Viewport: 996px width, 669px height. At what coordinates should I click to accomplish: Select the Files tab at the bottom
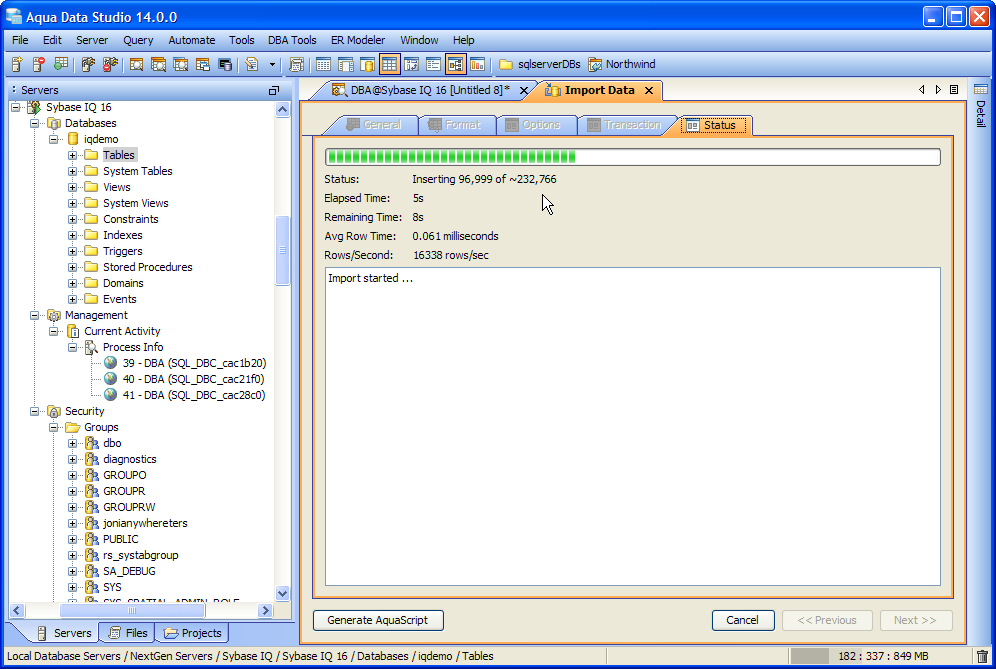coord(128,633)
